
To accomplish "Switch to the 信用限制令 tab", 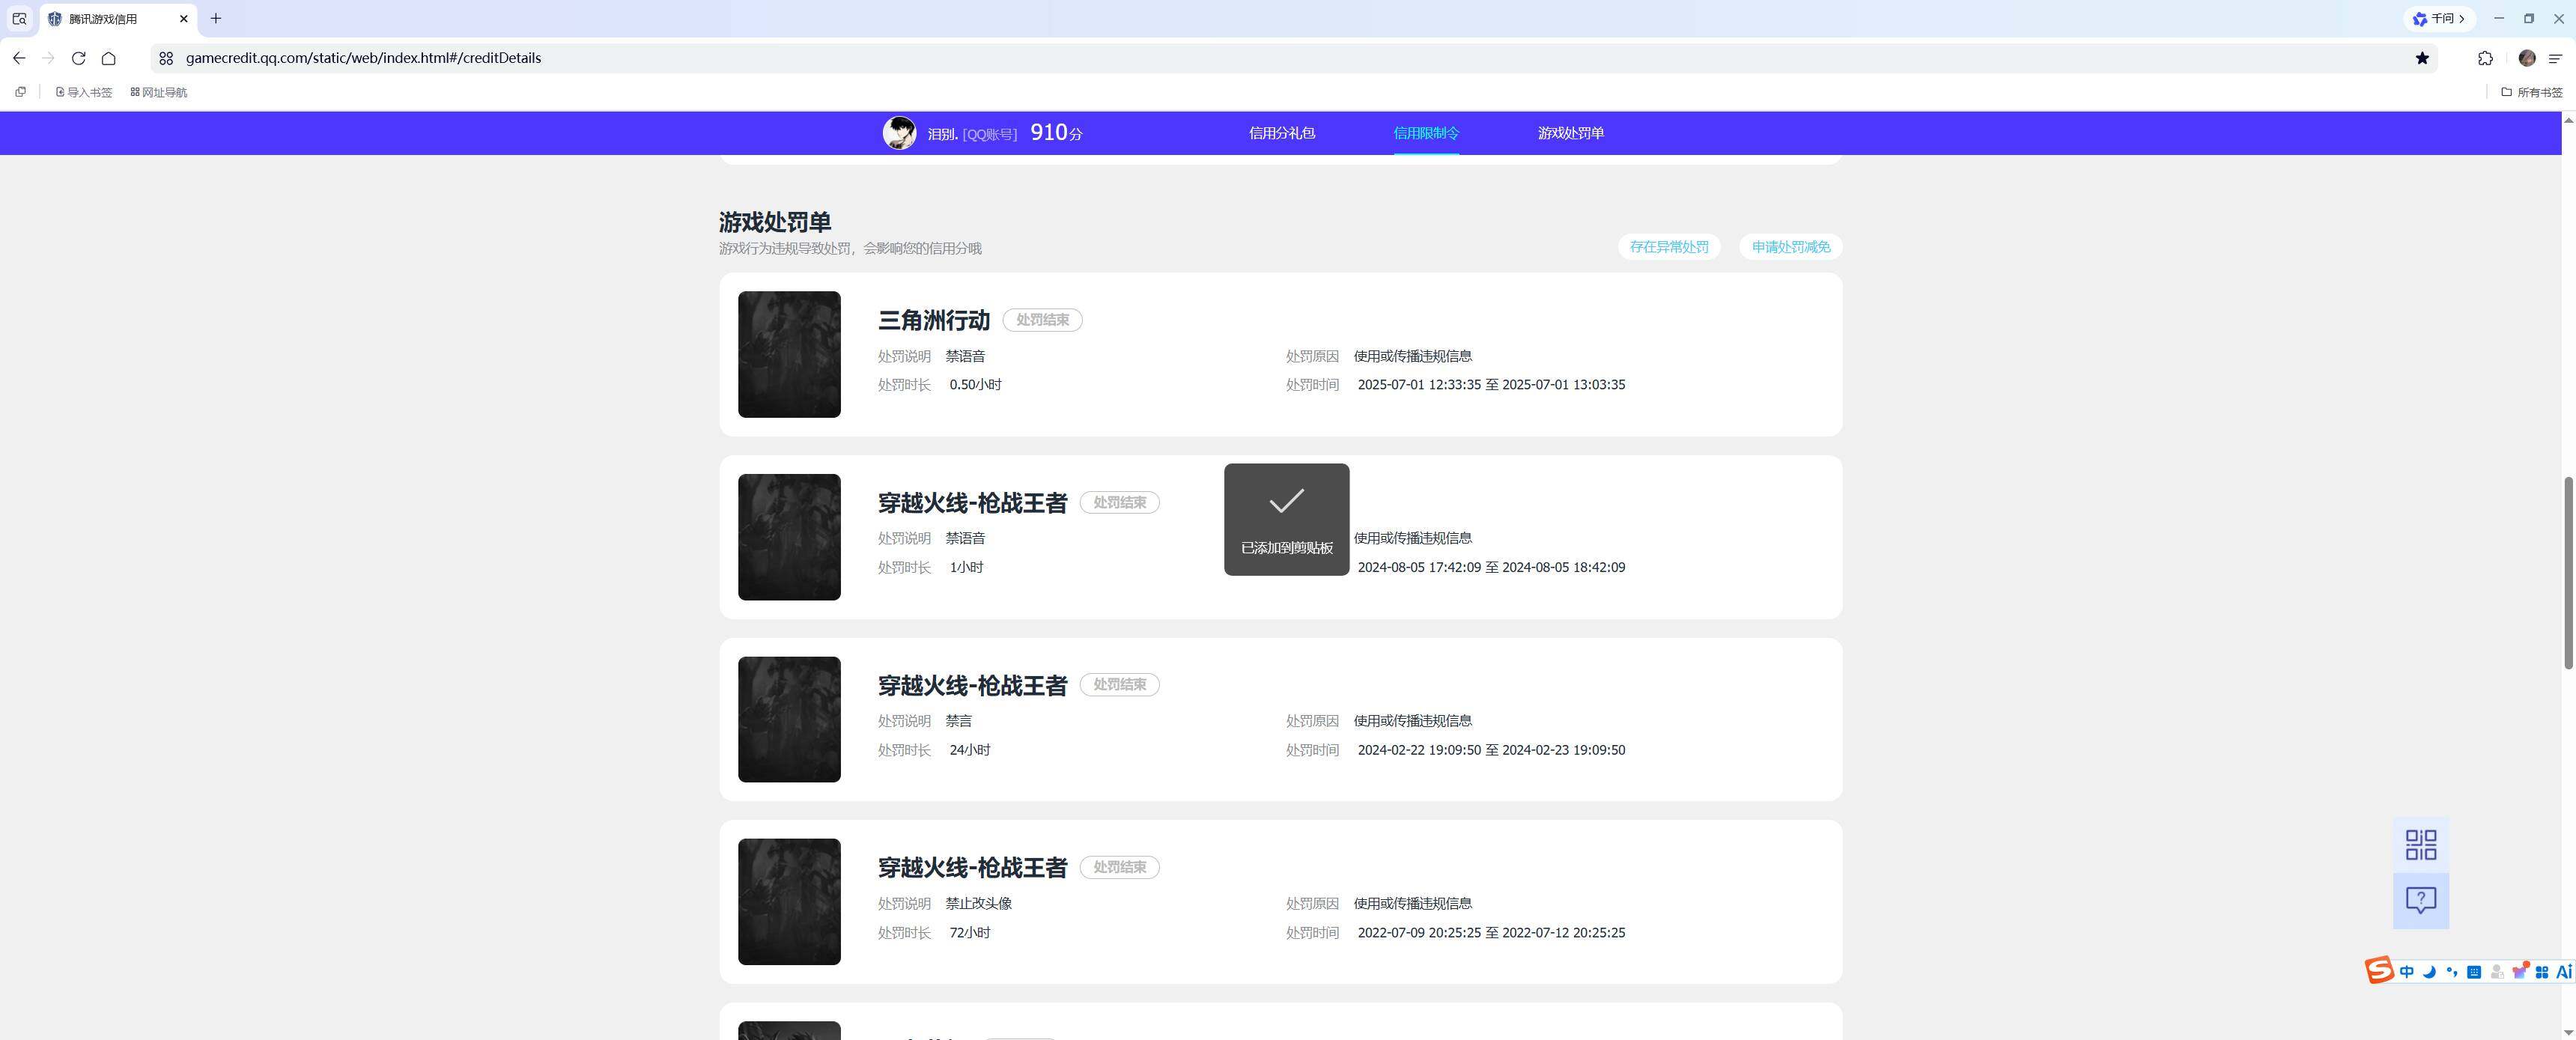I will [x=1426, y=133].
